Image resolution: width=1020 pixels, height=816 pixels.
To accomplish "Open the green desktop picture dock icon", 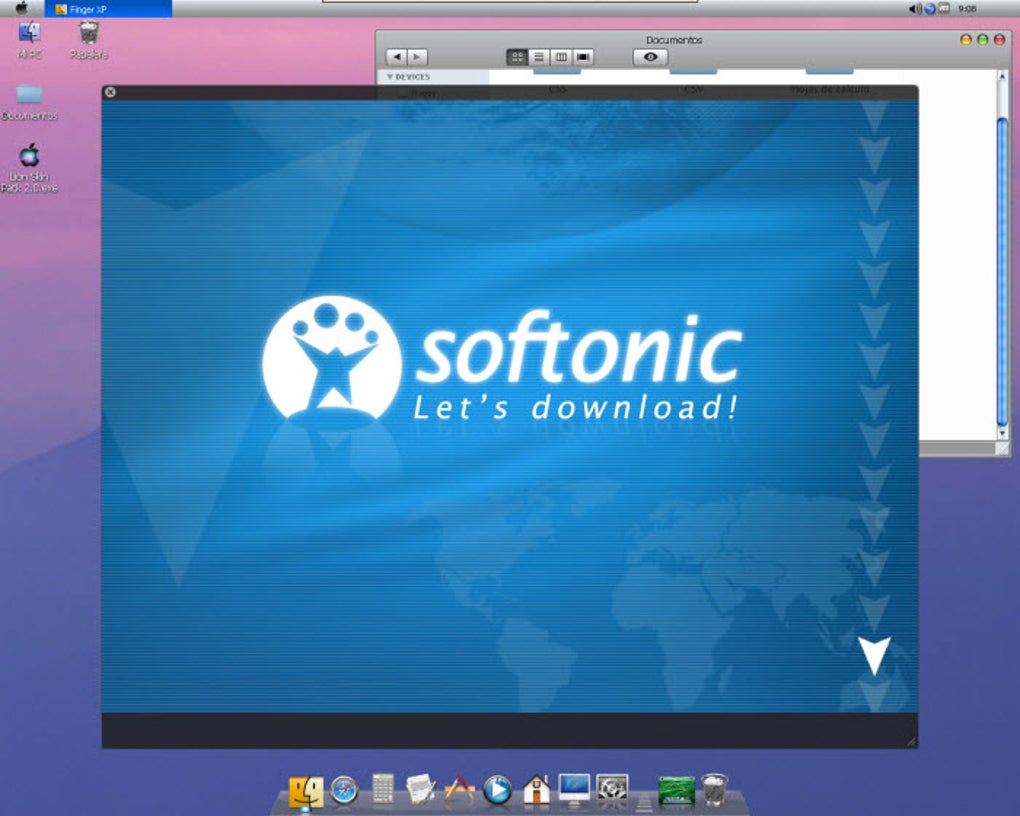I will [677, 791].
